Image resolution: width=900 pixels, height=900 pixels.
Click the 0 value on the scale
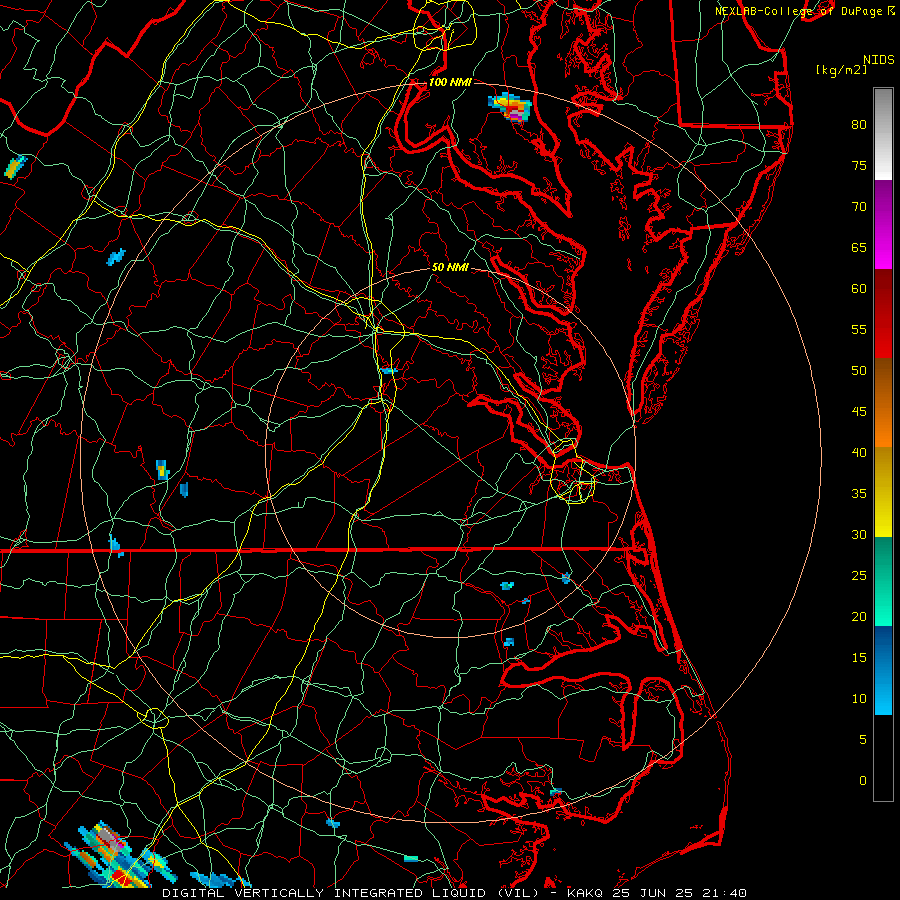(x=863, y=781)
